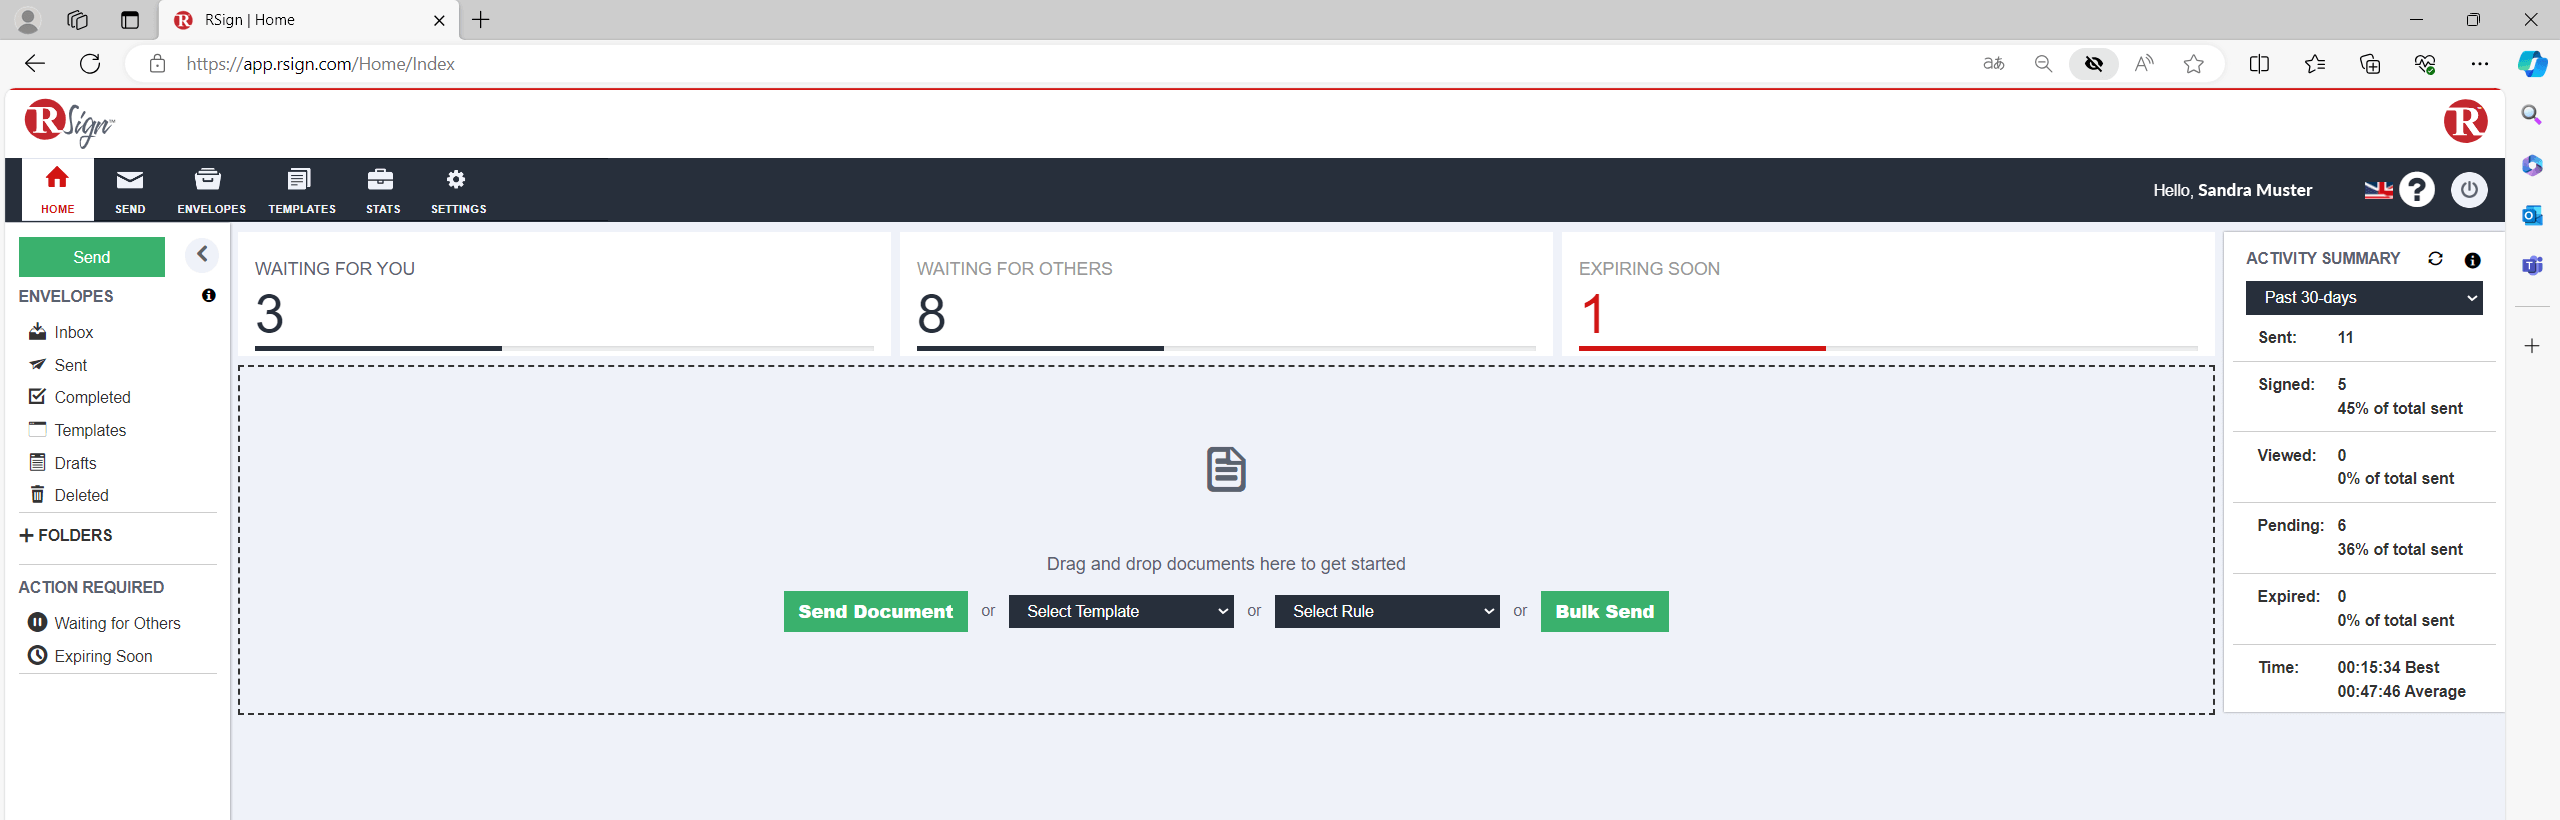Click the Activity Summary info icon
Viewport: 2560px width, 820px height.
pyautogui.click(x=2473, y=260)
